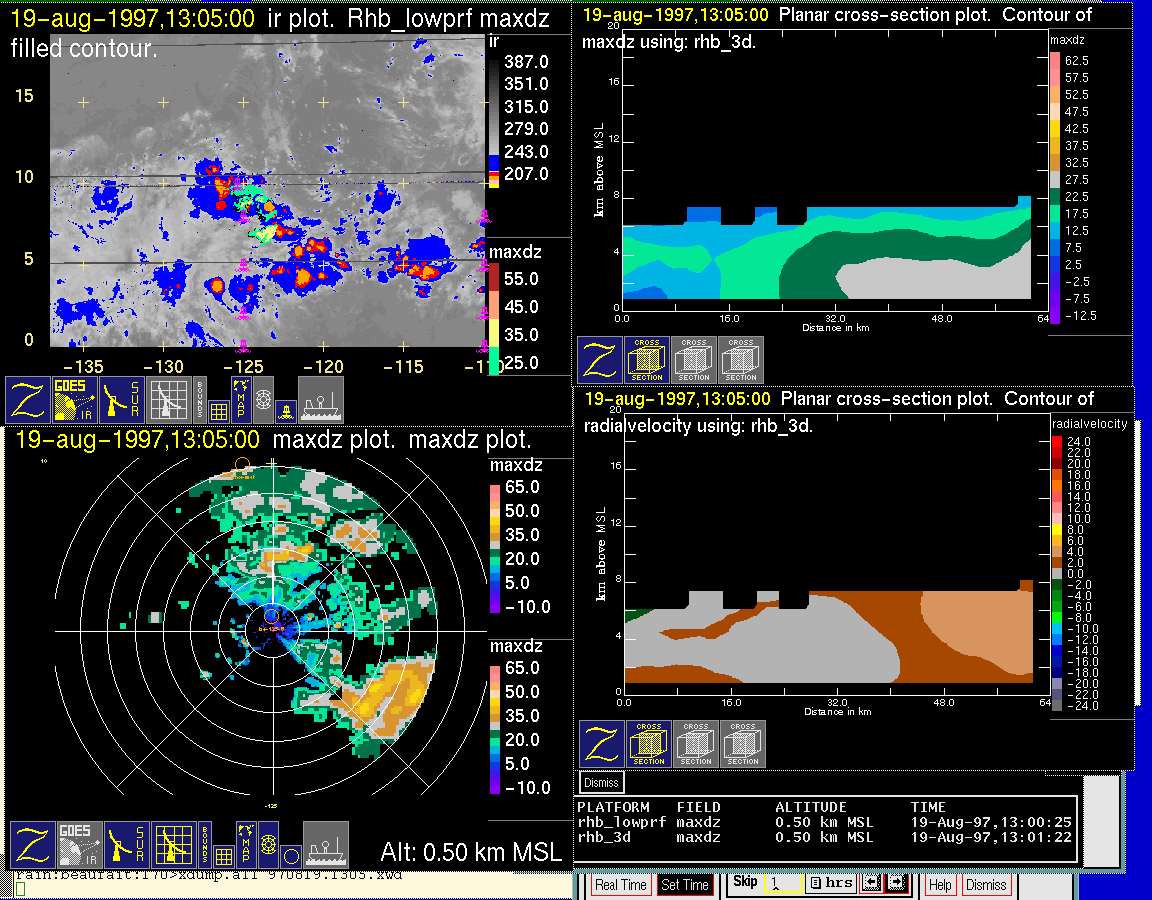Screen dimensions: 1152x900
Task: Click the GOES IR satellite icon in top toolbar
Action: coord(74,399)
